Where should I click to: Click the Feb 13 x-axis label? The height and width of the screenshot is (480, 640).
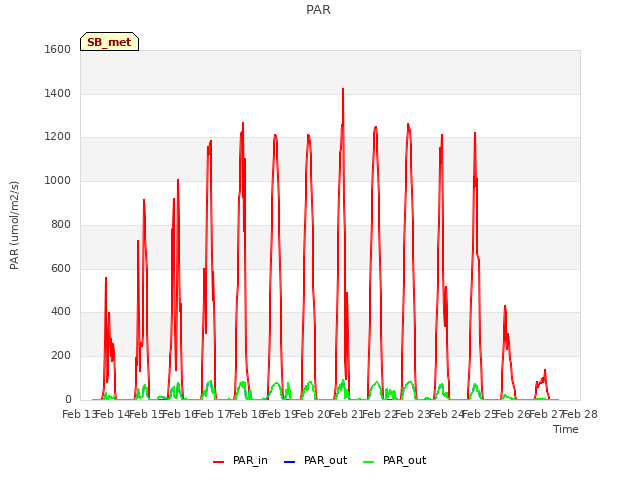pyautogui.click(x=79, y=414)
